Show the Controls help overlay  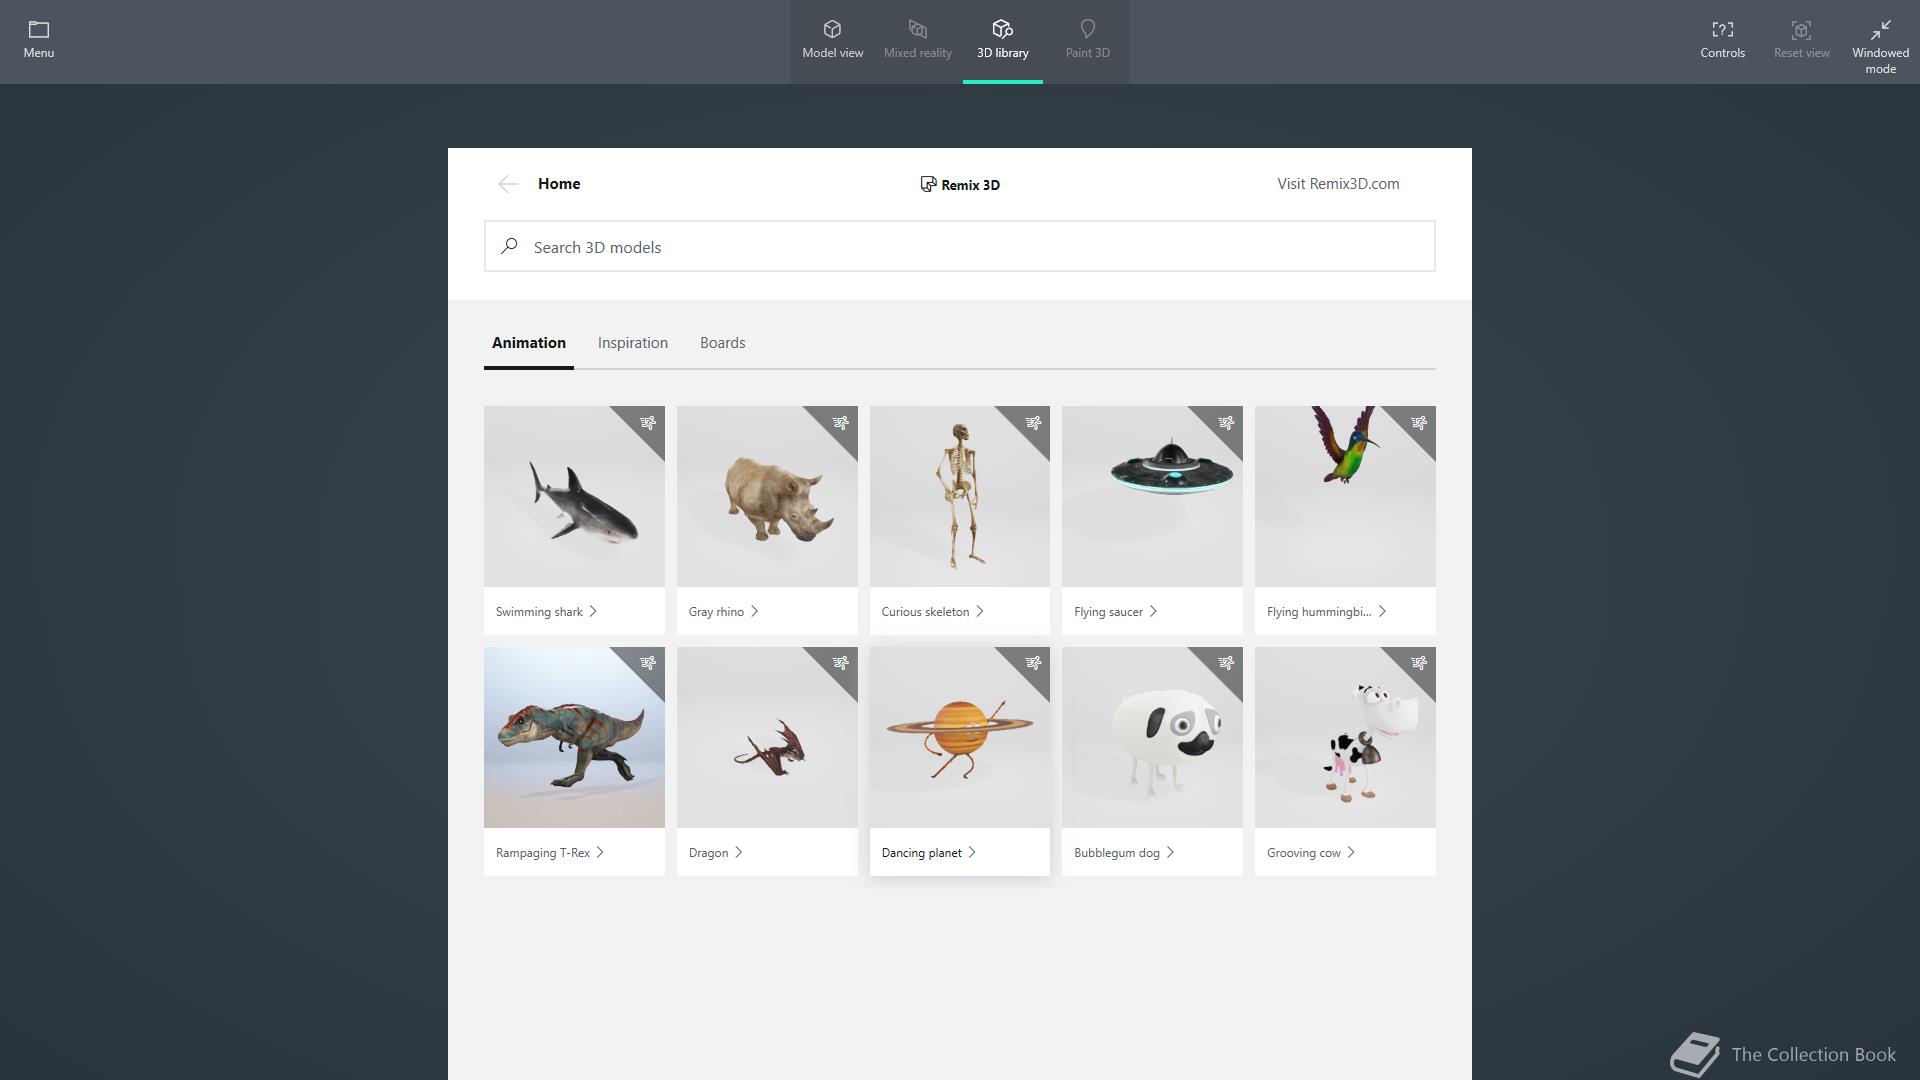1722,41
